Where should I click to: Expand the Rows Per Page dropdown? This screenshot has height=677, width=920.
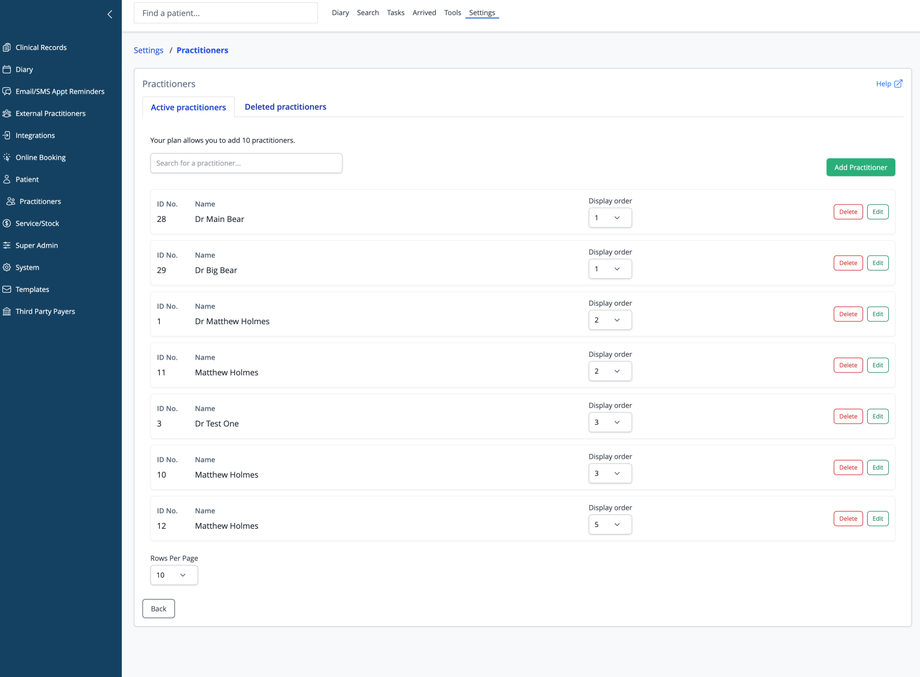tap(173, 575)
